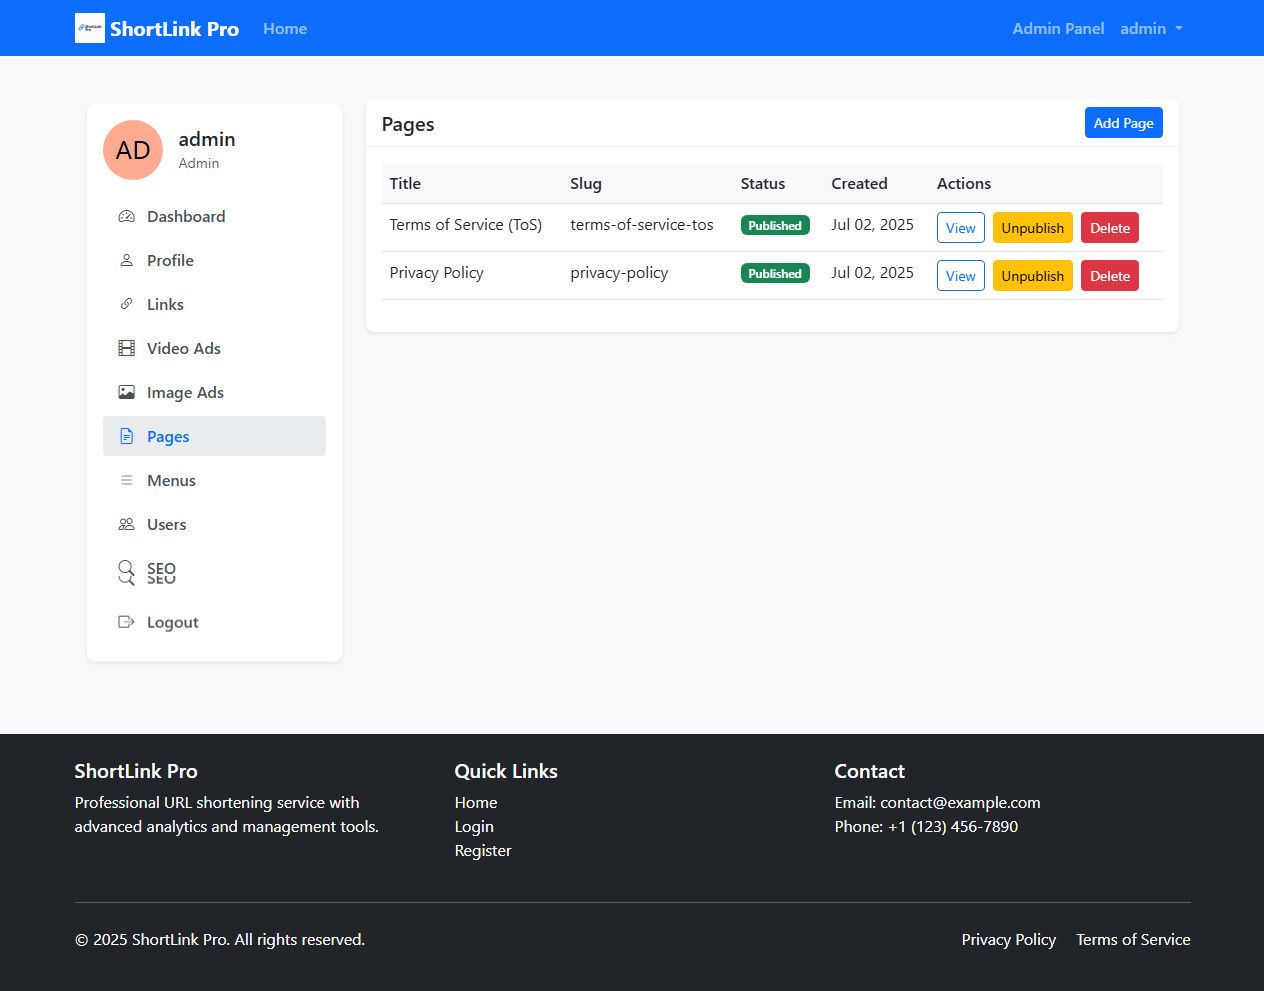Click the Add Page button
The image size is (1264, 991).
1123,123
